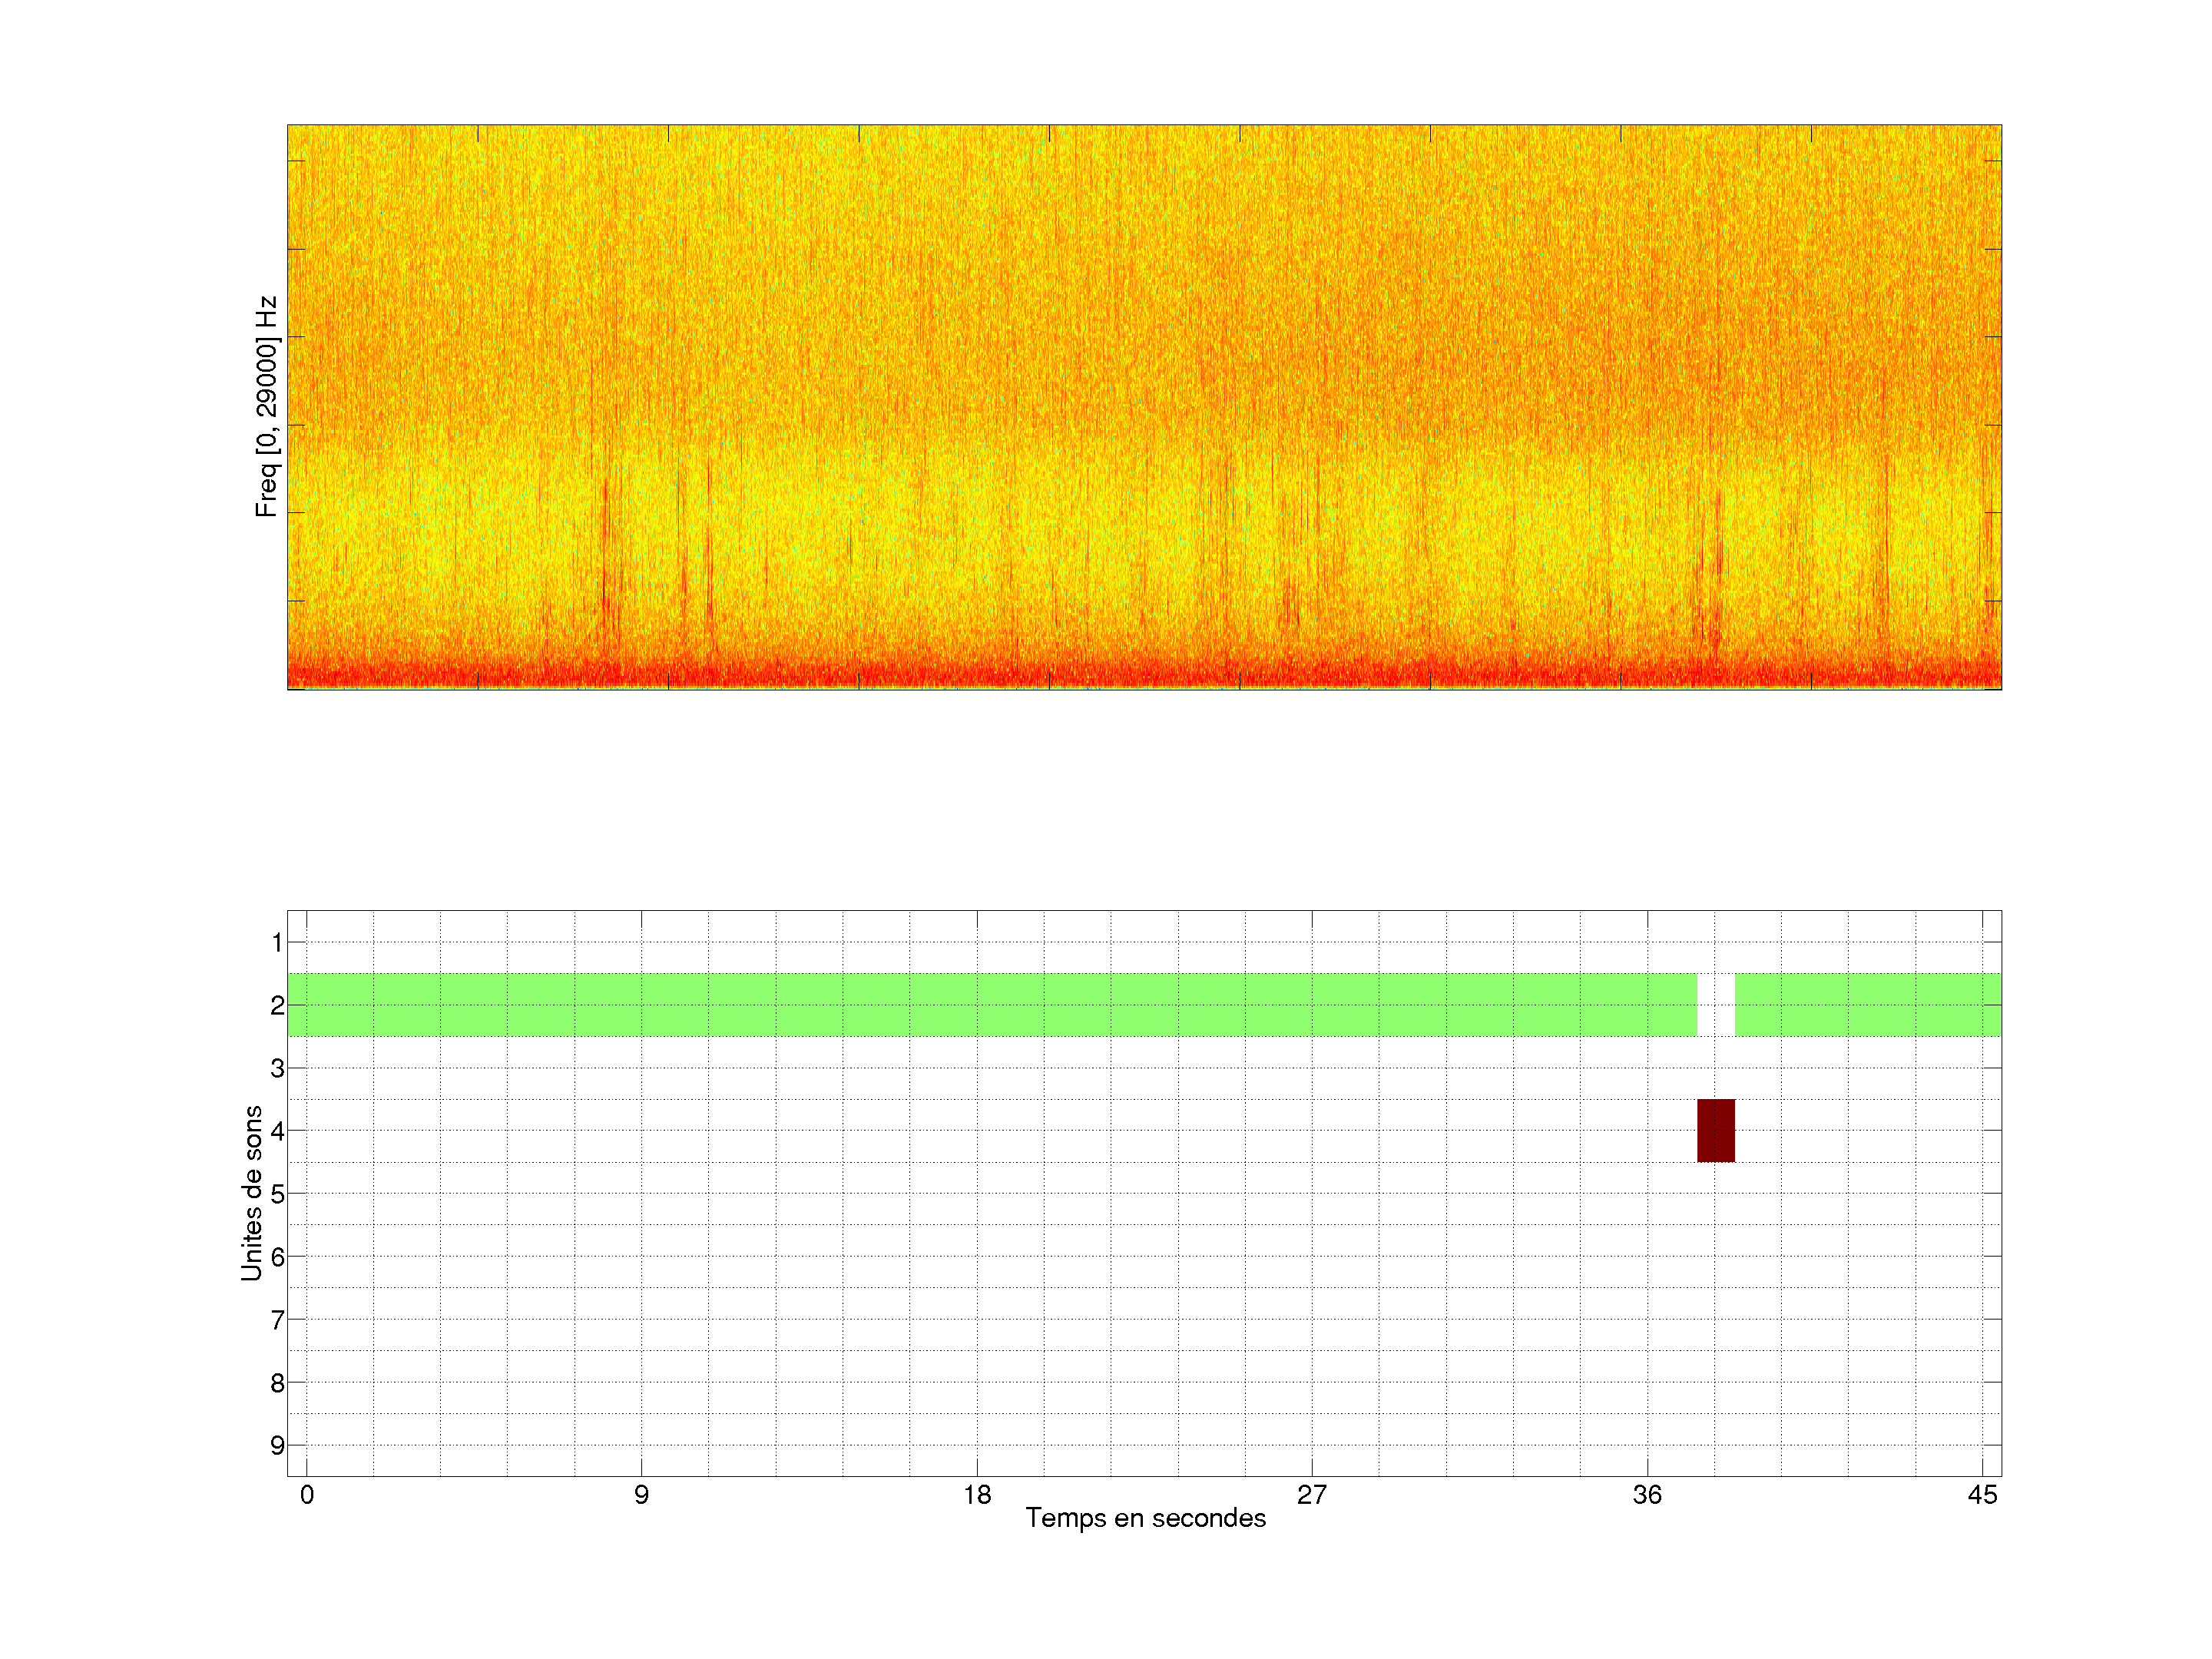
Task: Click the x-axis tick label 0
Action: (x=307, y=1495)
